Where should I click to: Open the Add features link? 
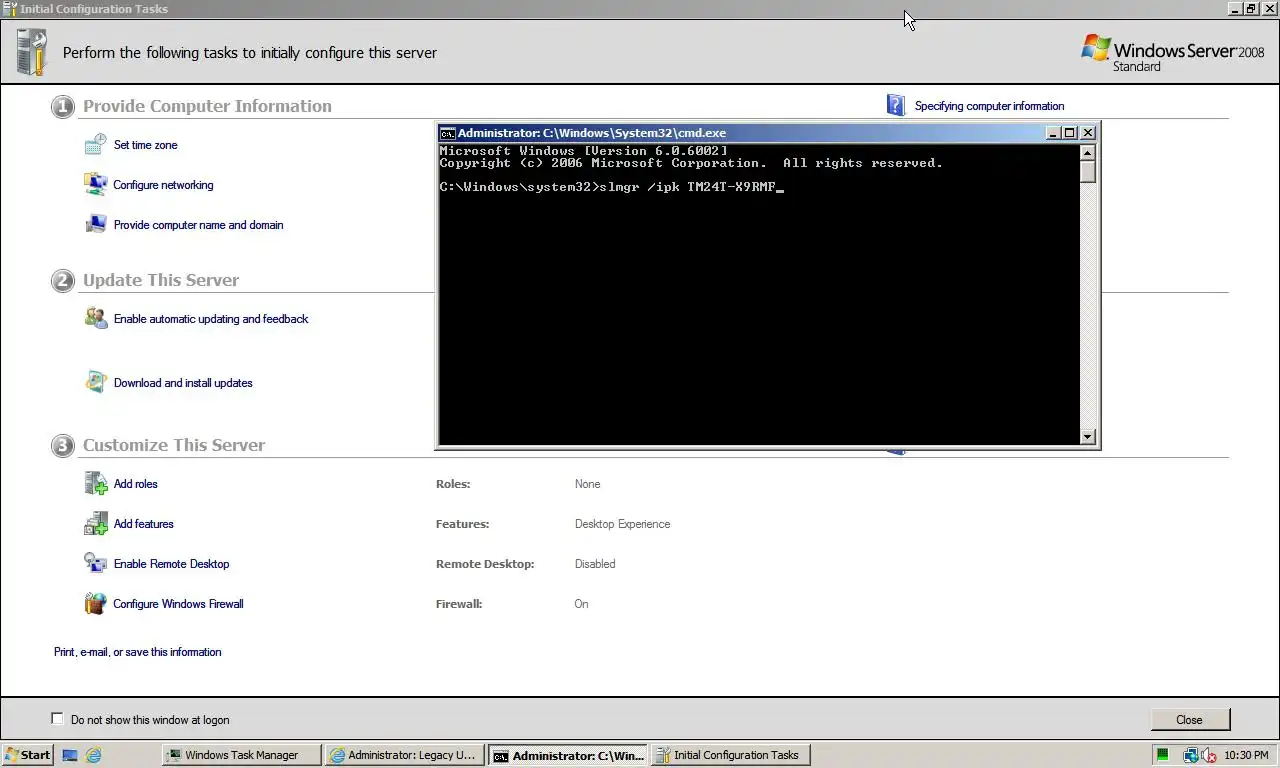143,524
